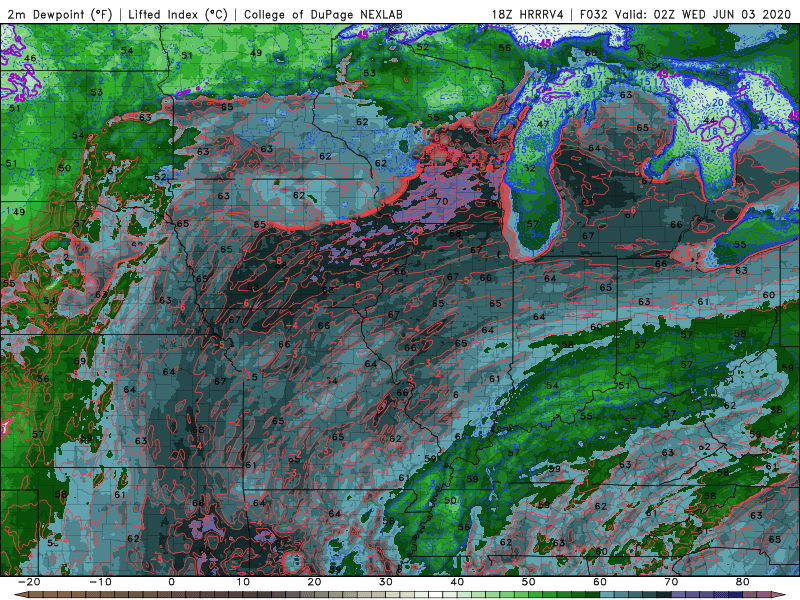
Task: Click the '10' label on the color scale
Action: tap(243, 582)
